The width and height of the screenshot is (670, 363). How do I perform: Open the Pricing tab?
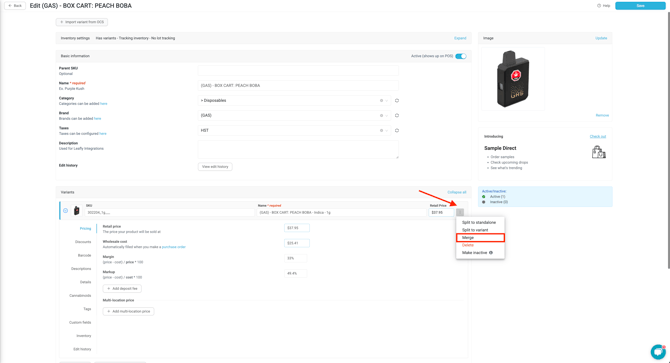coord(85,228)
